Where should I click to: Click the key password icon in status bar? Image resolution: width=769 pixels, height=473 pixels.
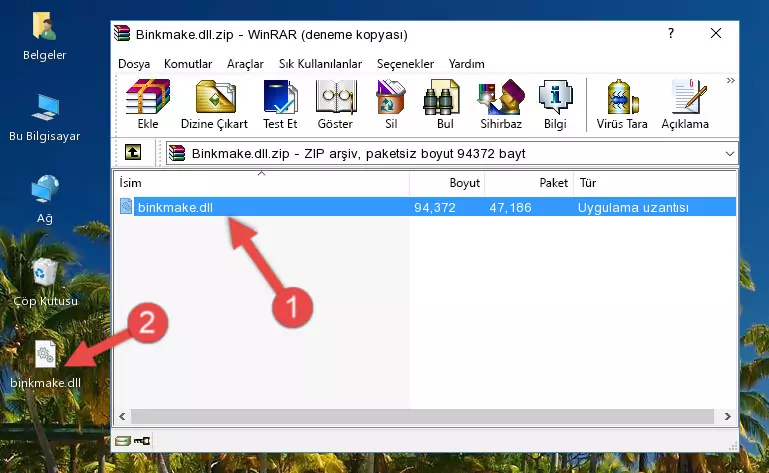(142, 441)
